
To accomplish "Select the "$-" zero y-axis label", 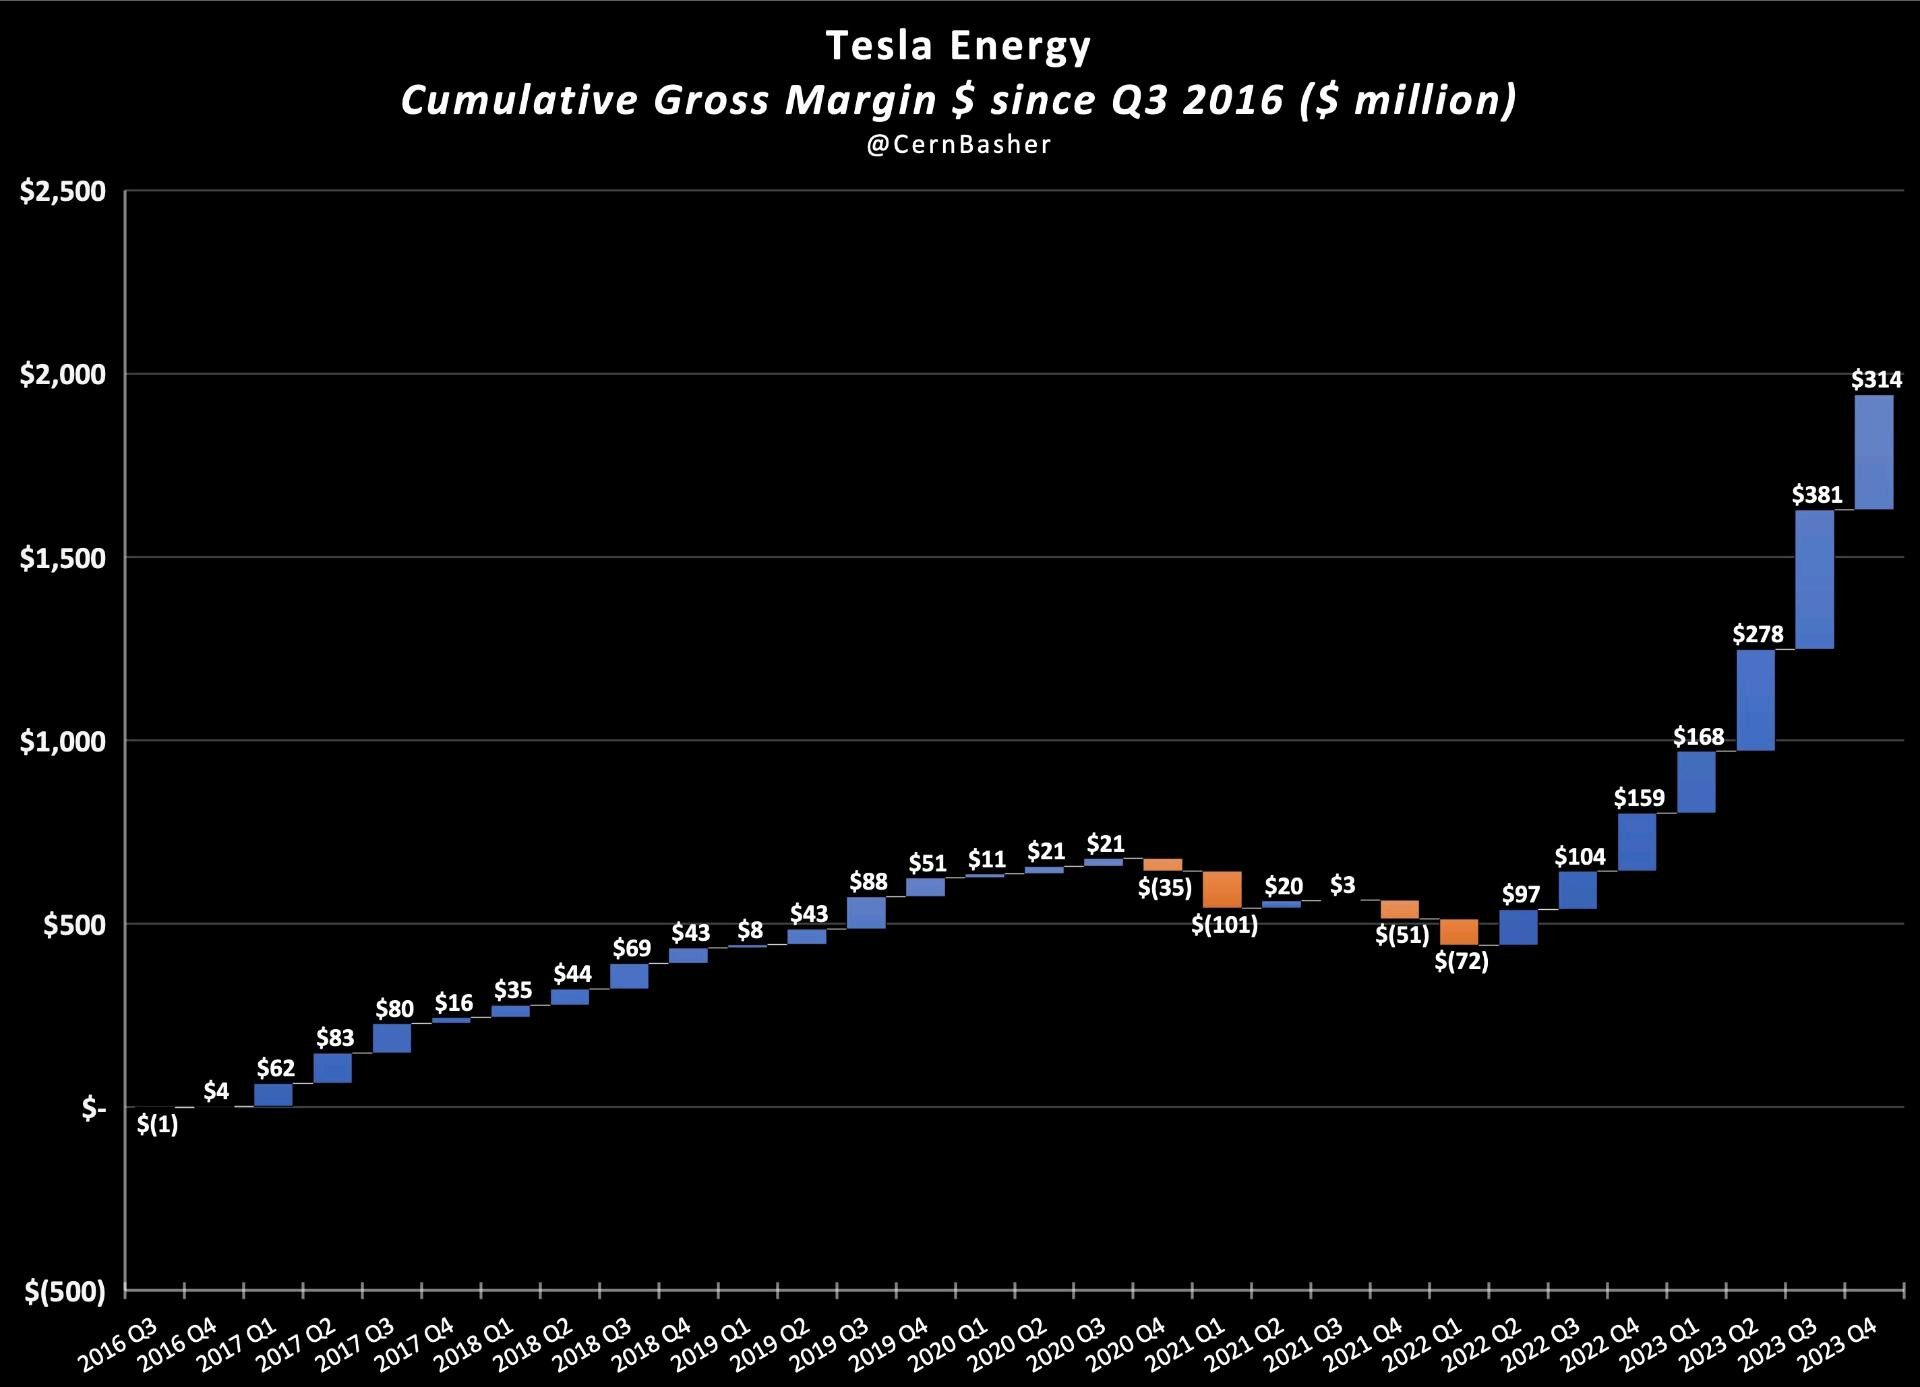I will 94,1108.
